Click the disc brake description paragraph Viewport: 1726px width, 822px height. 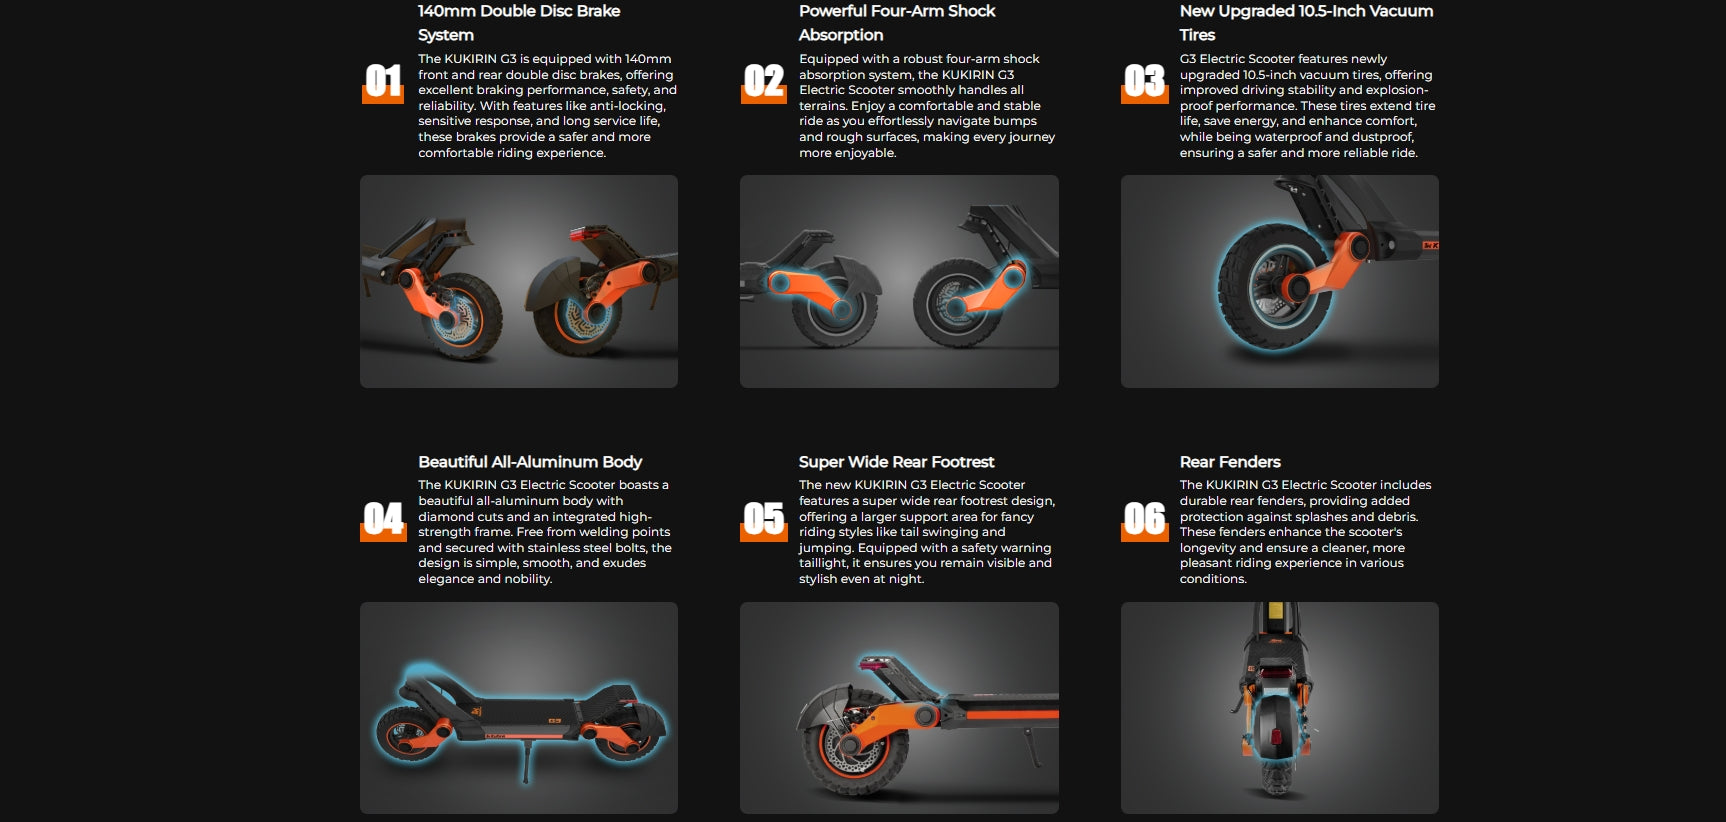click(547, 106)
